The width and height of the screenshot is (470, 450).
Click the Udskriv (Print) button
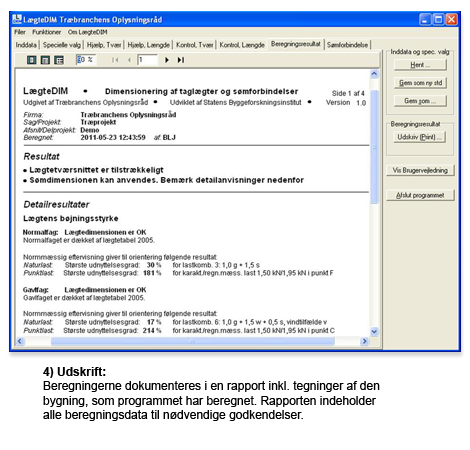coord(420,137)
